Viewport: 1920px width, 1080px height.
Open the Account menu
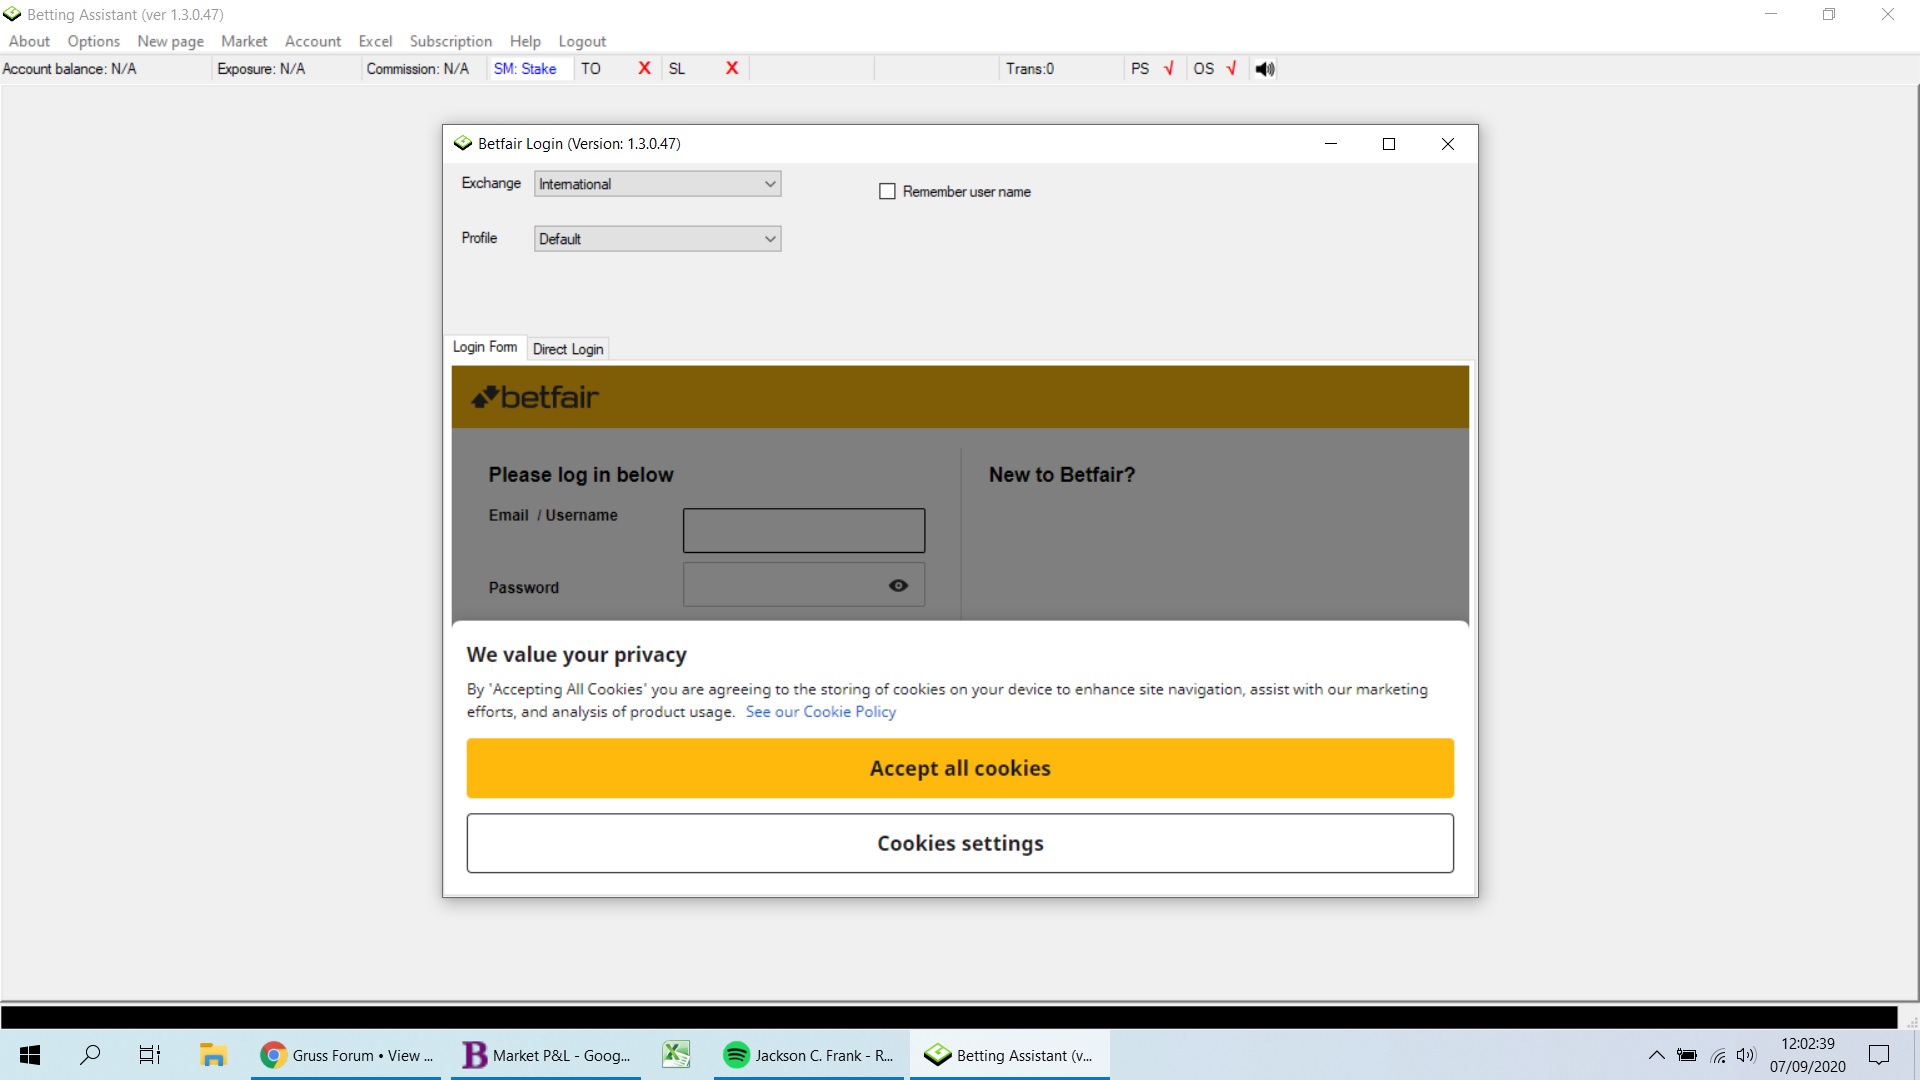(x=313, y=41)
